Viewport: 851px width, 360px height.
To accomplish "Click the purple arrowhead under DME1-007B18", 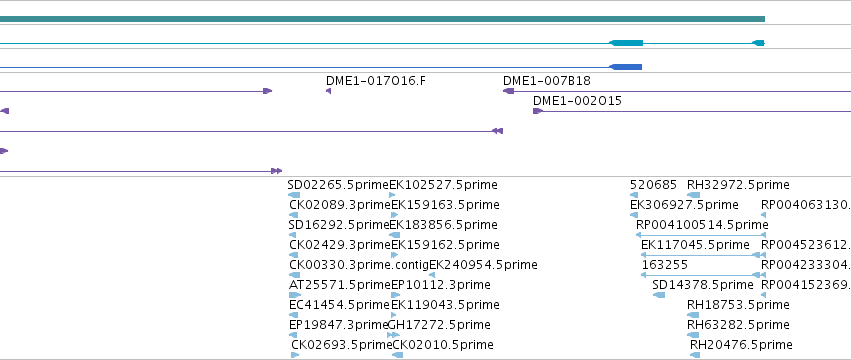I will coord(508,91).
